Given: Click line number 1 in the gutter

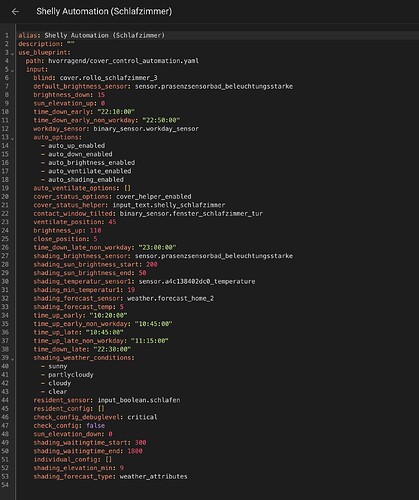Looking at the screenshot, I should click(7, 35).
